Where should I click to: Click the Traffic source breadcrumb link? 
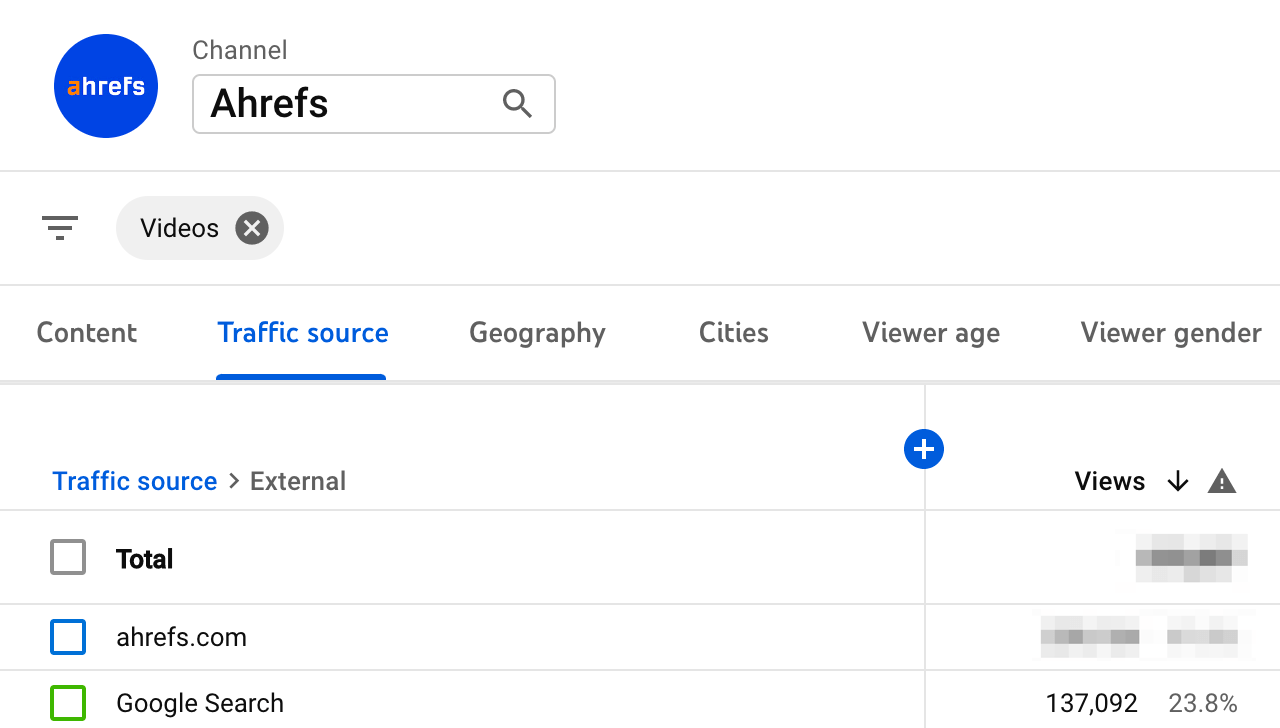tap(134, 481)
